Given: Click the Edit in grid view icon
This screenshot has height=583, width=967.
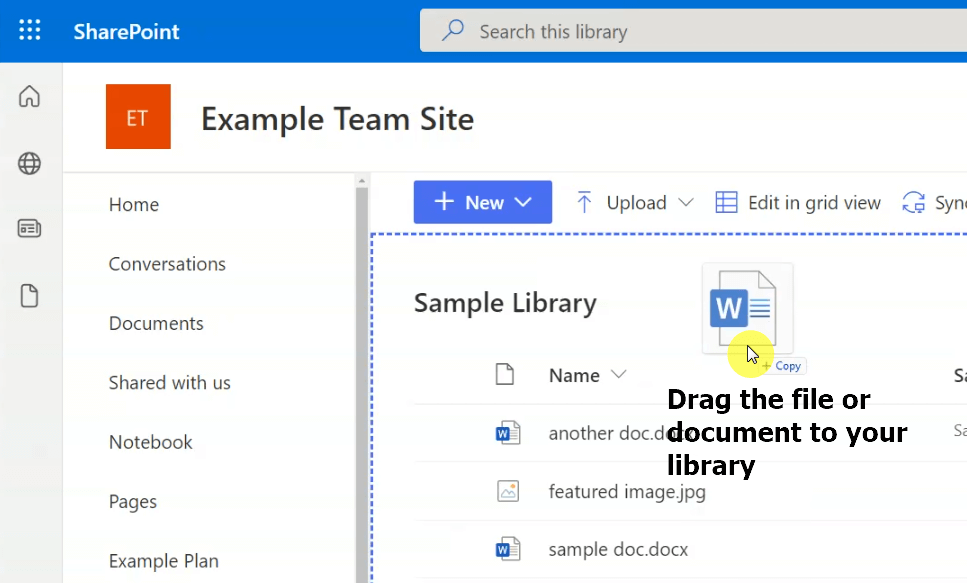Looking at the screenshot, I should [x=726, y=202].
